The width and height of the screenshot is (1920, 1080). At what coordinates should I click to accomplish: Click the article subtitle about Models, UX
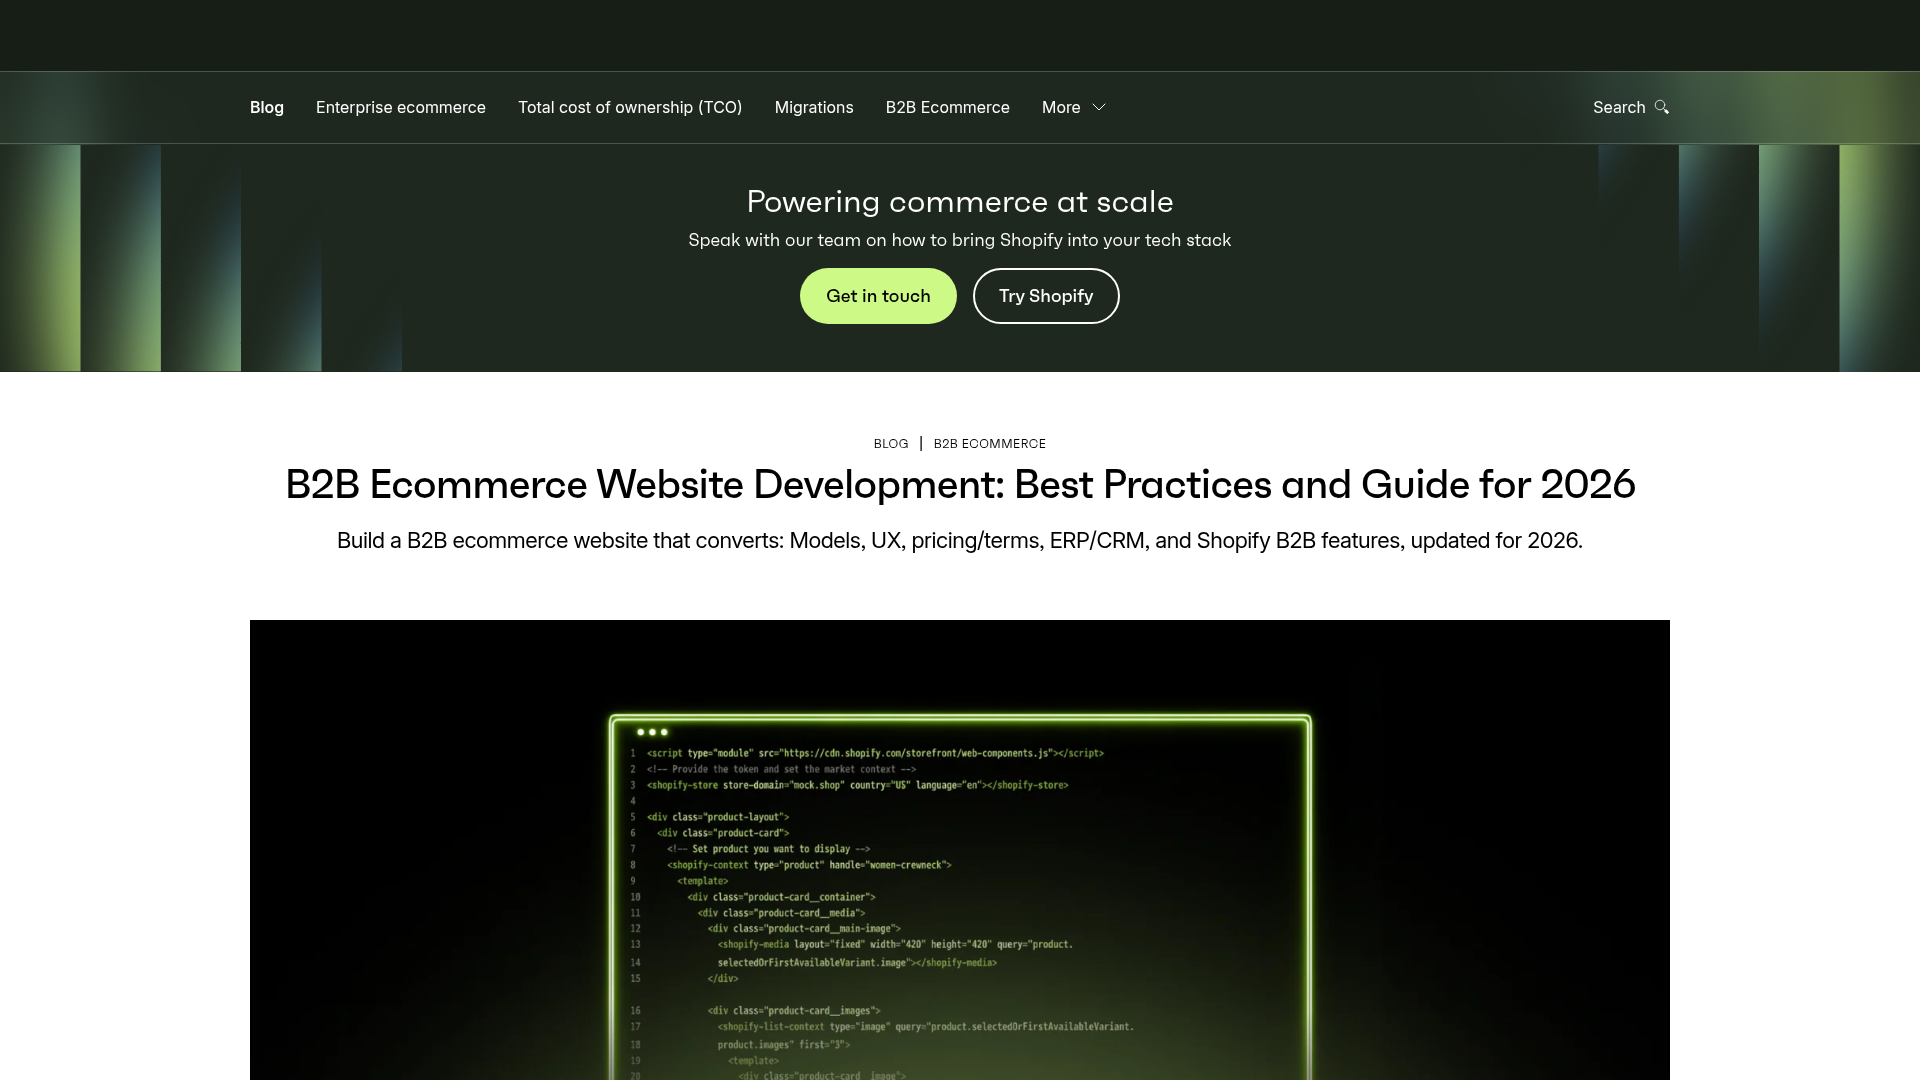tap(960, 541)
